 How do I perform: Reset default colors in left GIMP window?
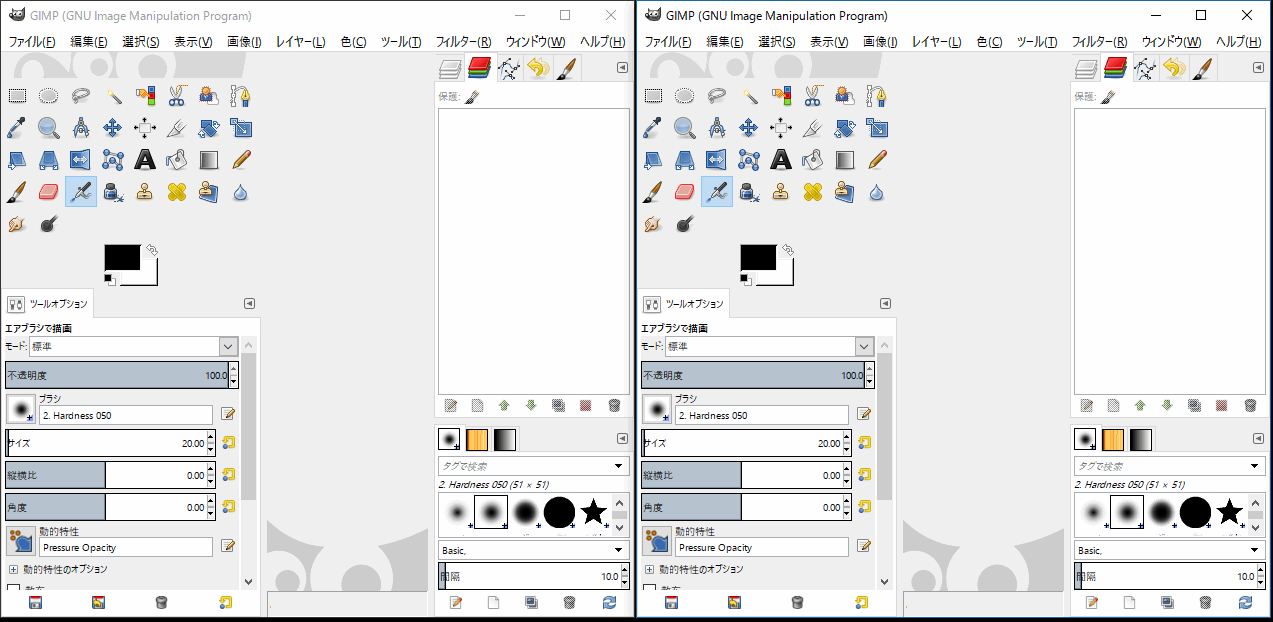tap(110, 279)
